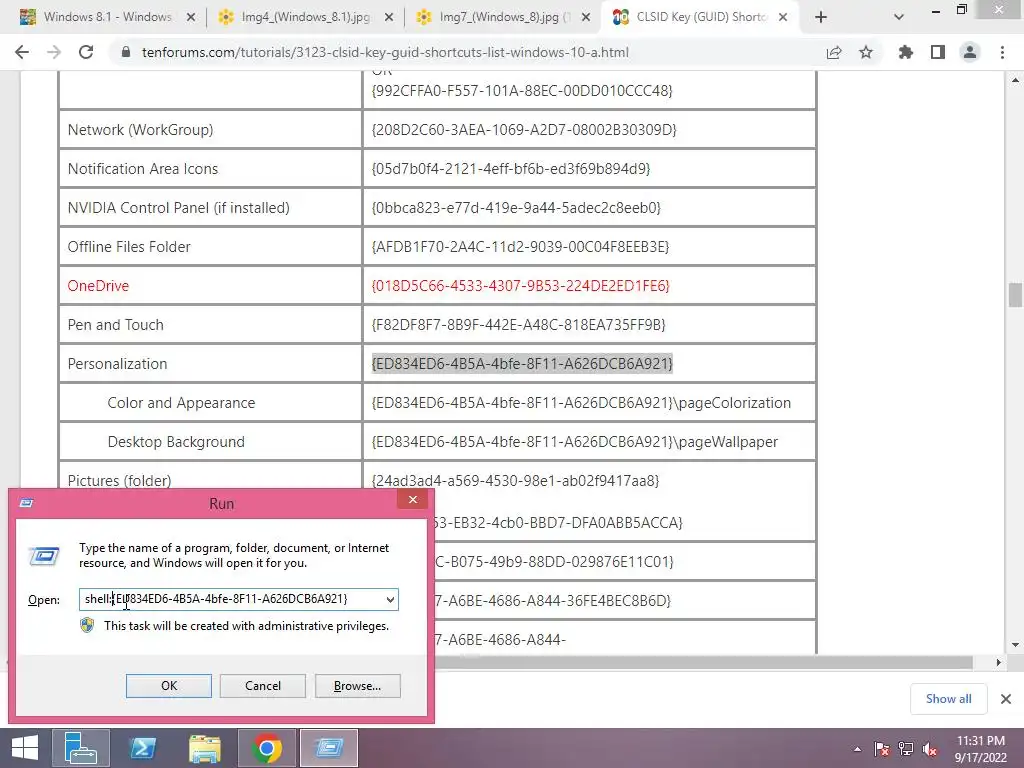Click the muted volume tray icon
The image size is (1024, 768).
click(x=930, y=749)
